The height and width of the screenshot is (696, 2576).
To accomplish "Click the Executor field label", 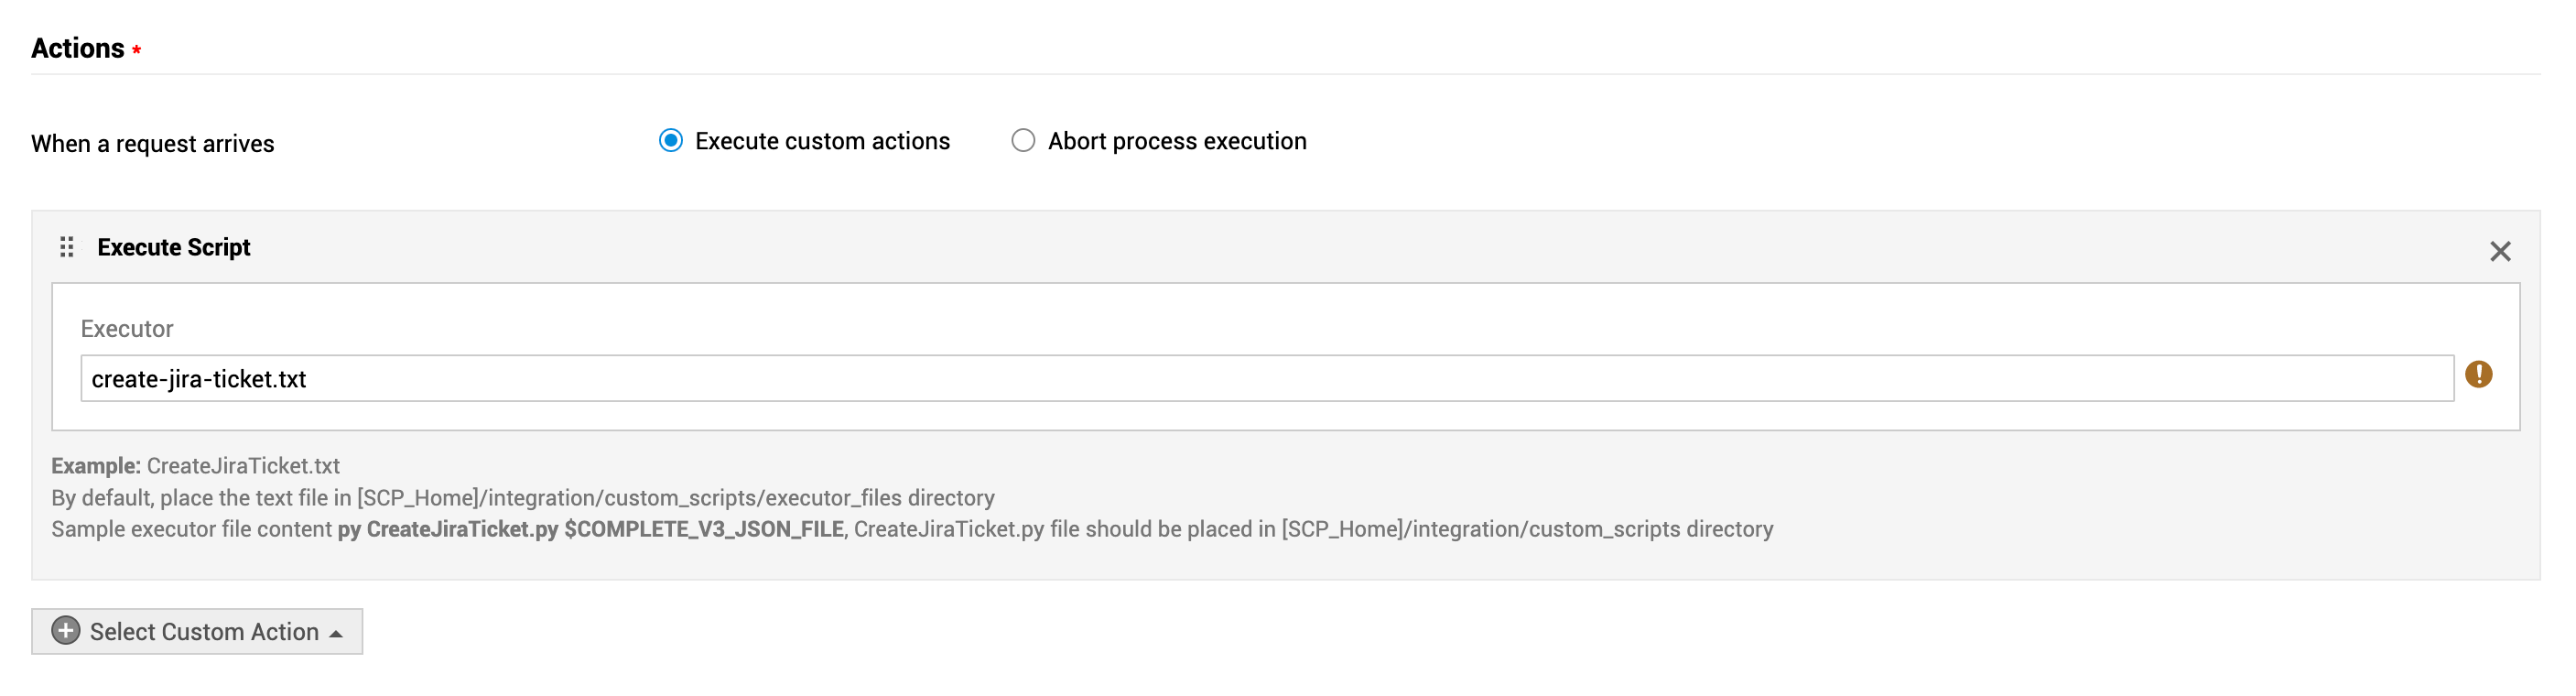I will point(127,329).
